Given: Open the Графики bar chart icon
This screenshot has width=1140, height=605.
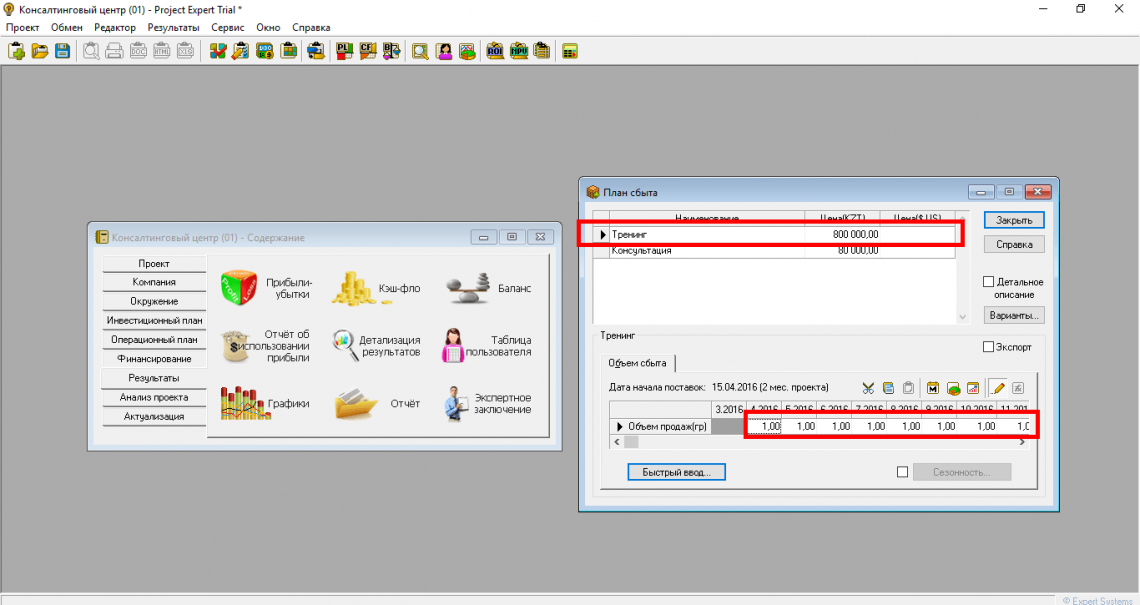Looking at the screenshot, I should click(240, 404).
